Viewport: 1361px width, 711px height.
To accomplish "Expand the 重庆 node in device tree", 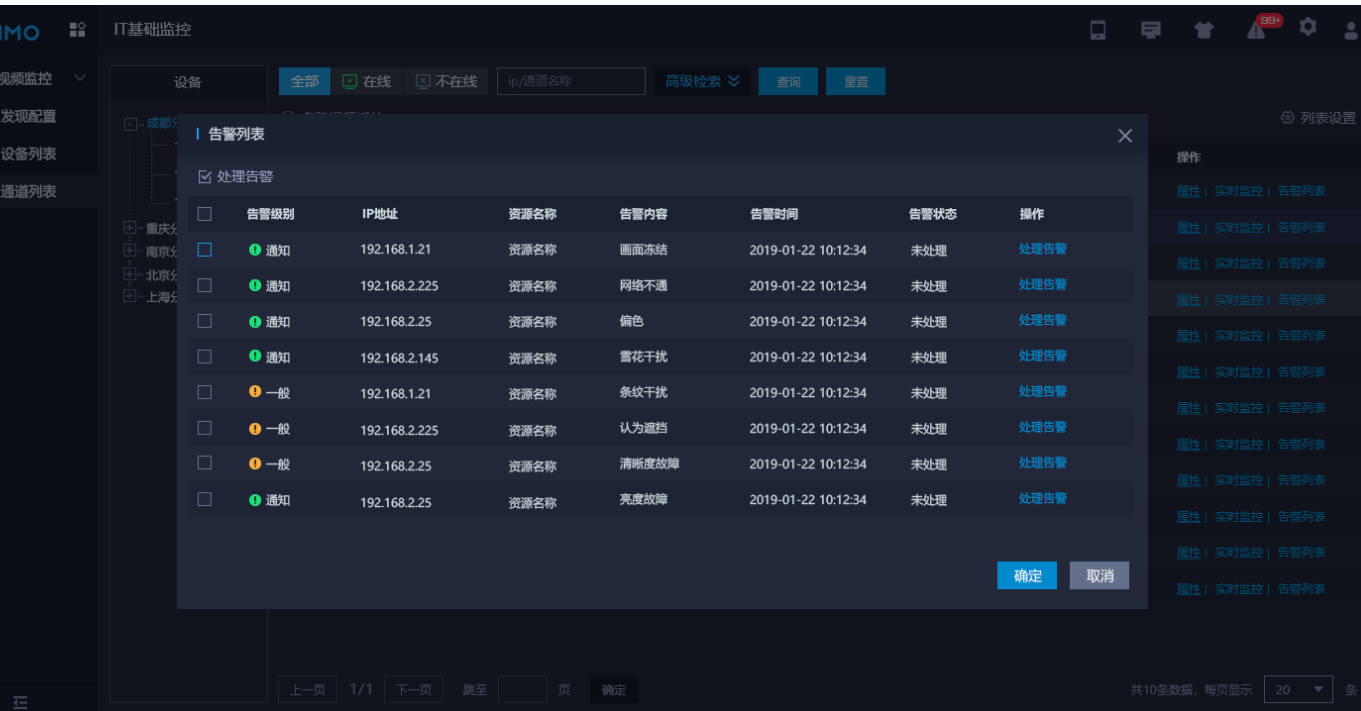I will point(129,227).
